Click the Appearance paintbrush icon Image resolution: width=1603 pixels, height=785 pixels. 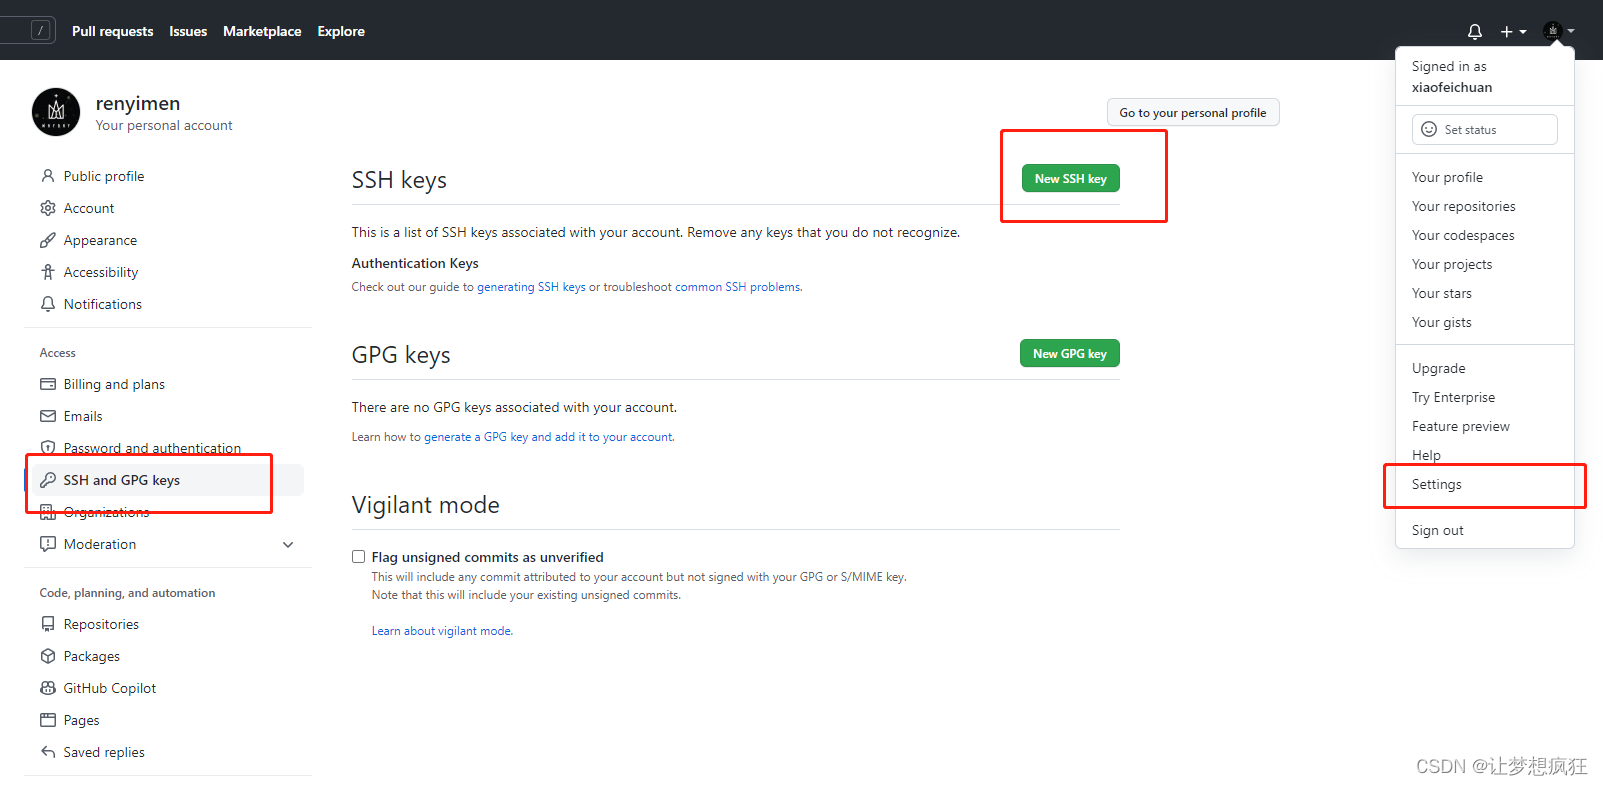coord(48,240)
